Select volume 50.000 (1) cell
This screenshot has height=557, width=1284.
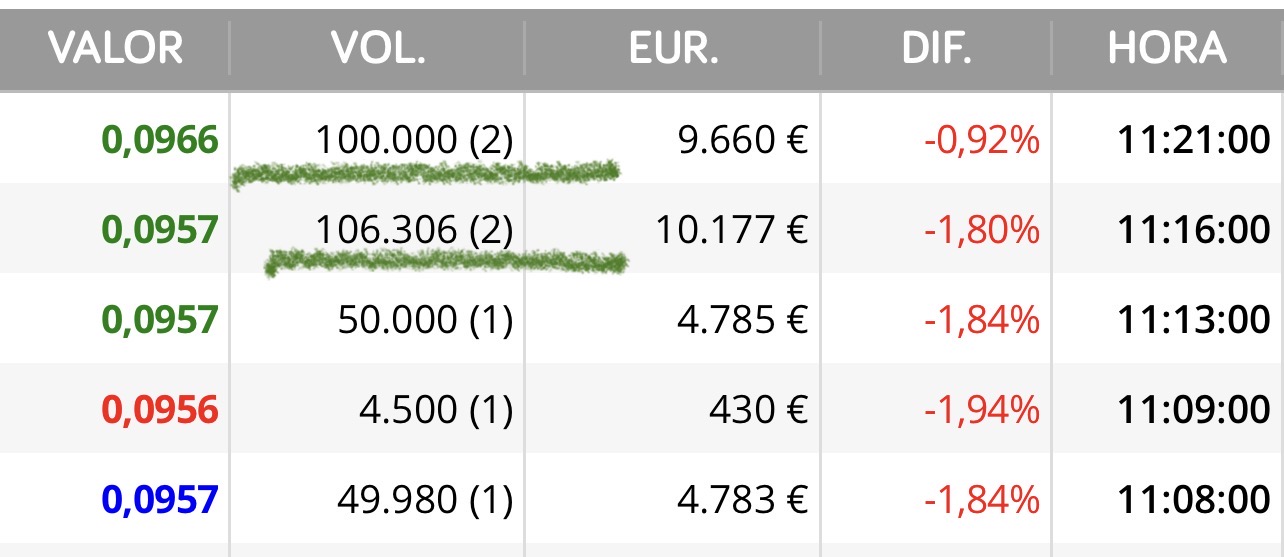425,320
